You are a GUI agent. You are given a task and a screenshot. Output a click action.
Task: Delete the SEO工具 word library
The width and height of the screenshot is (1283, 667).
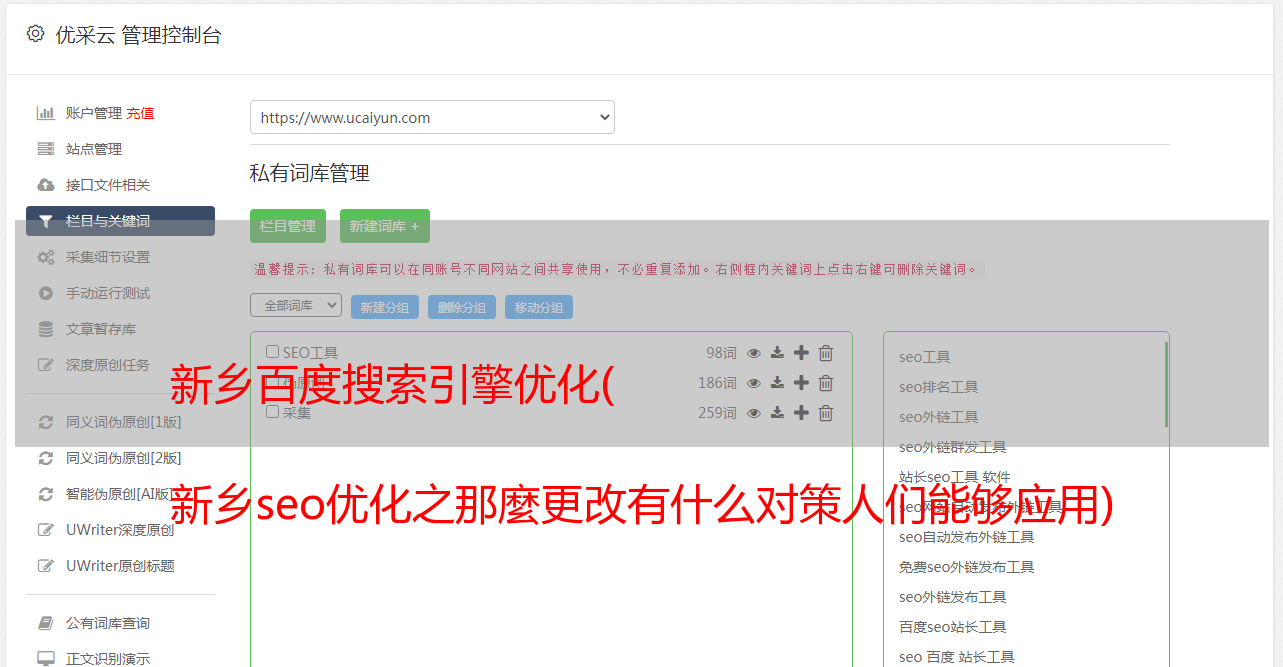(x=826, y=353)
